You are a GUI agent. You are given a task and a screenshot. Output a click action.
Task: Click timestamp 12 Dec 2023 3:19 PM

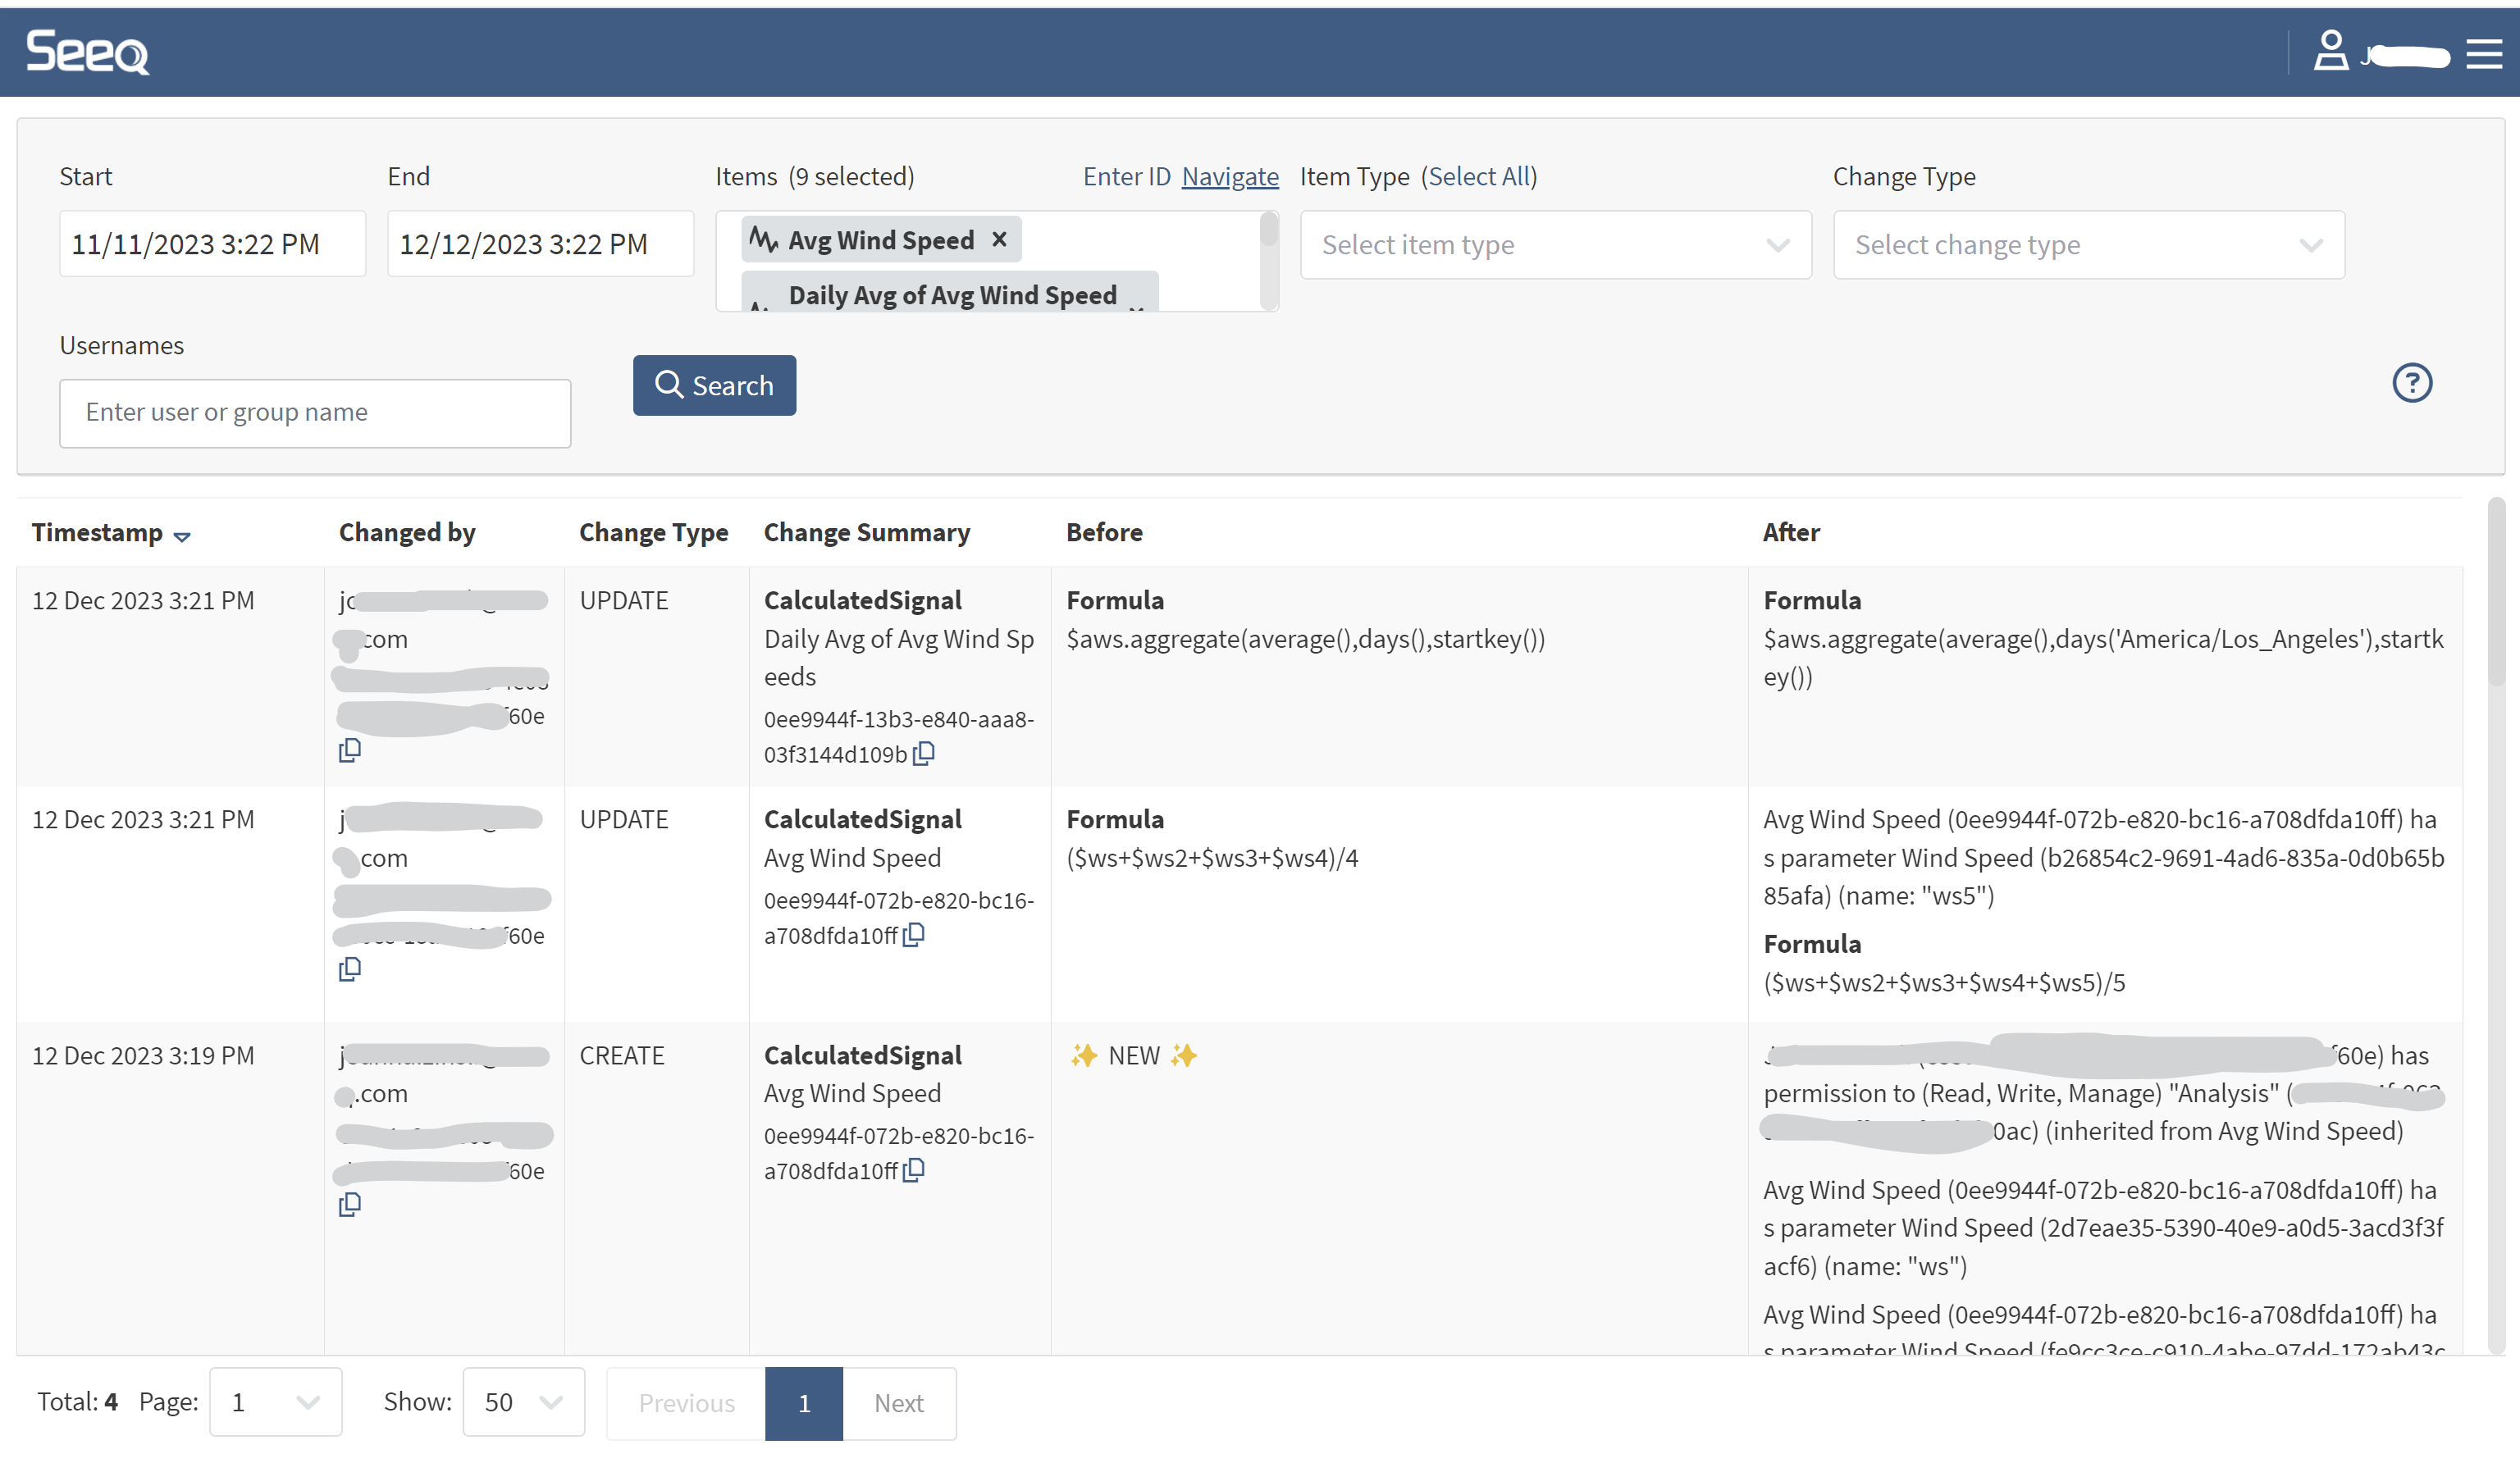coord(143,1055)
